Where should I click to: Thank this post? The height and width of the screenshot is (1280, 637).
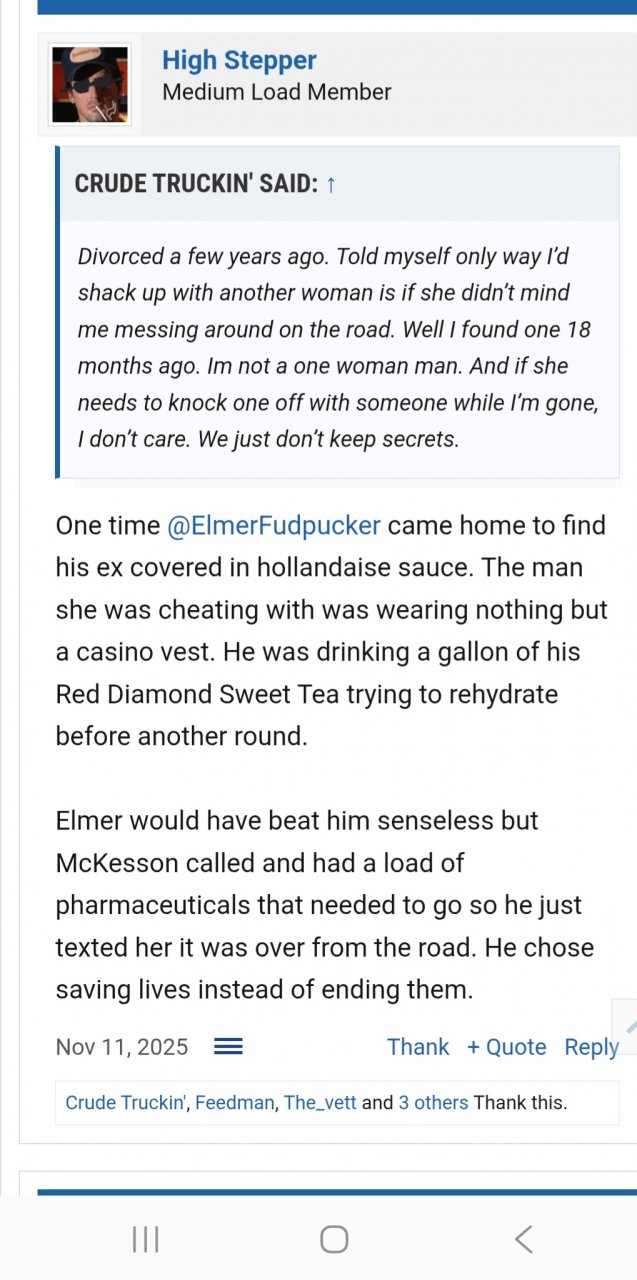pyautogui.click(x=418, y=1046)
